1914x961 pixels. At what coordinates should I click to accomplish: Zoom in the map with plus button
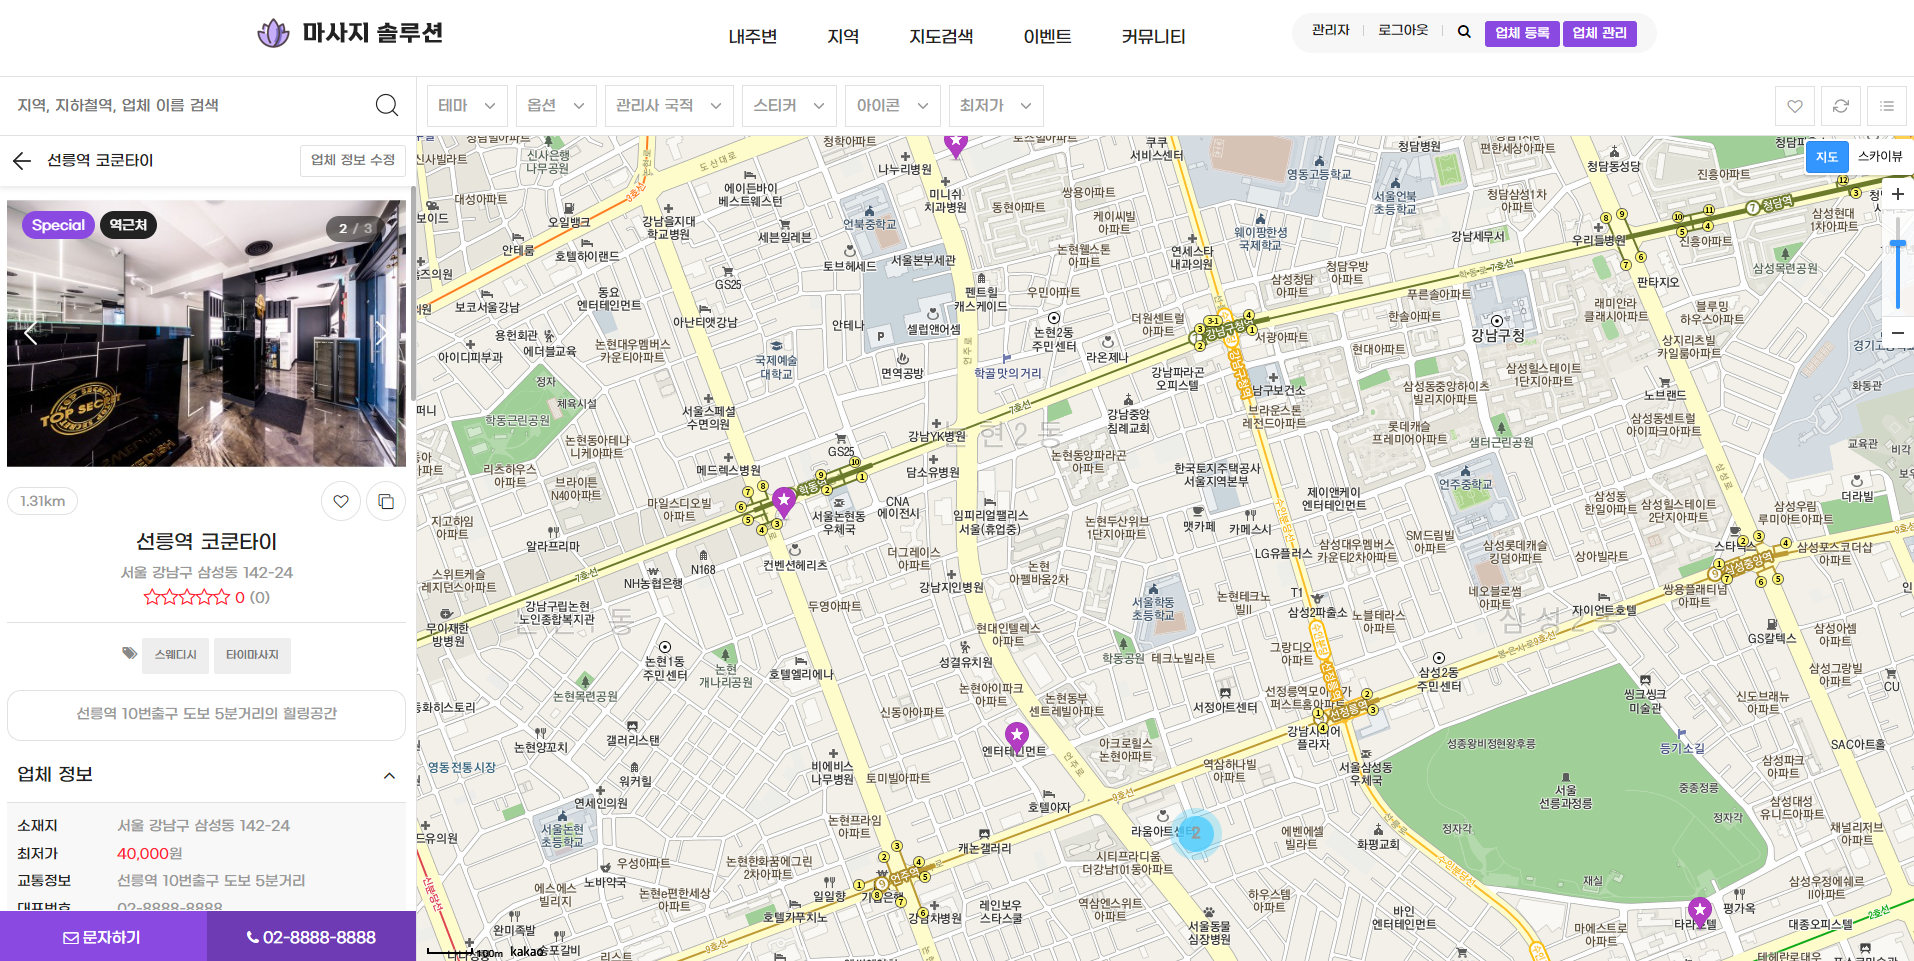[1897, 195]
